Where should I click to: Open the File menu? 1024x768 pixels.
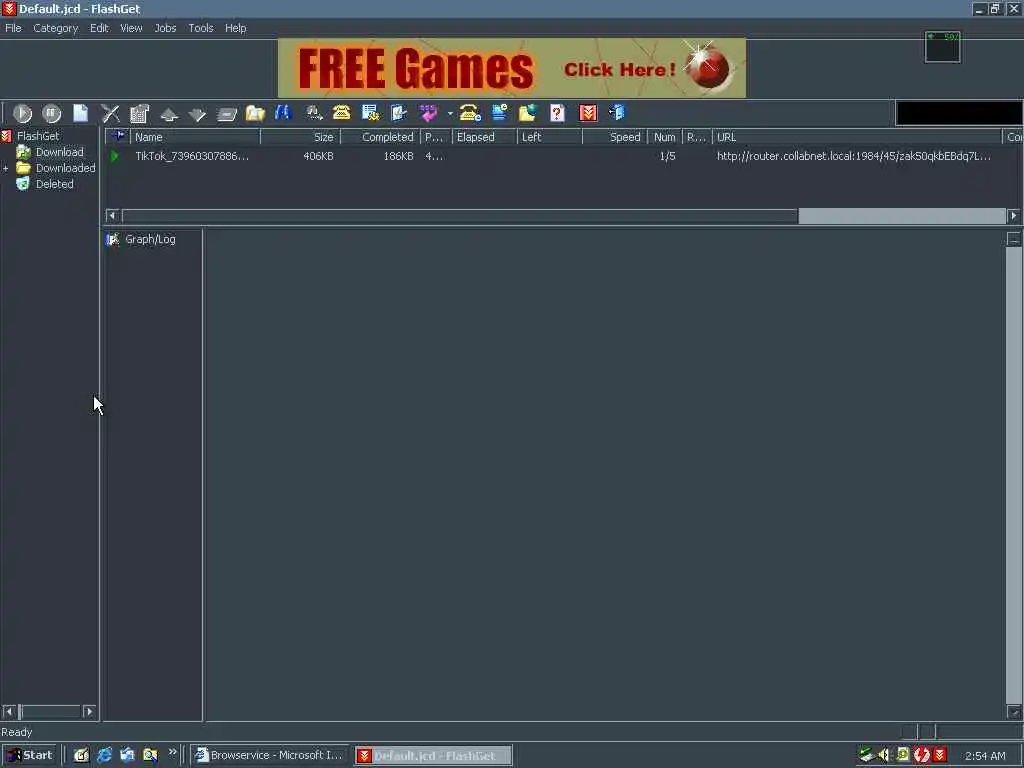pos(13,28)
